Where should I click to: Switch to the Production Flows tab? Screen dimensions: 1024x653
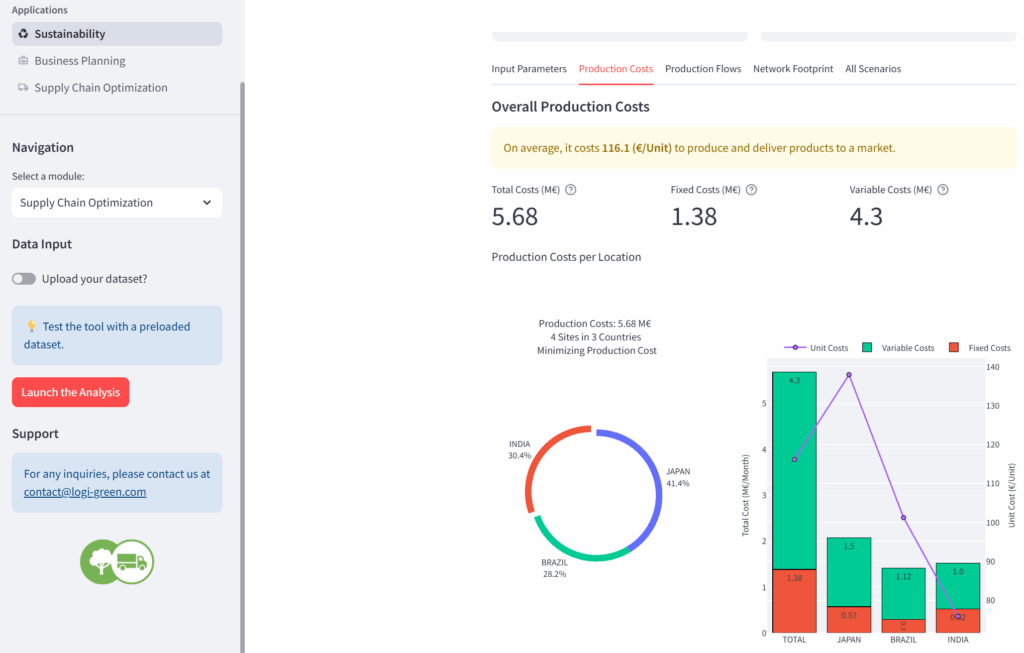pyautogui.click(x=703, y=69)
